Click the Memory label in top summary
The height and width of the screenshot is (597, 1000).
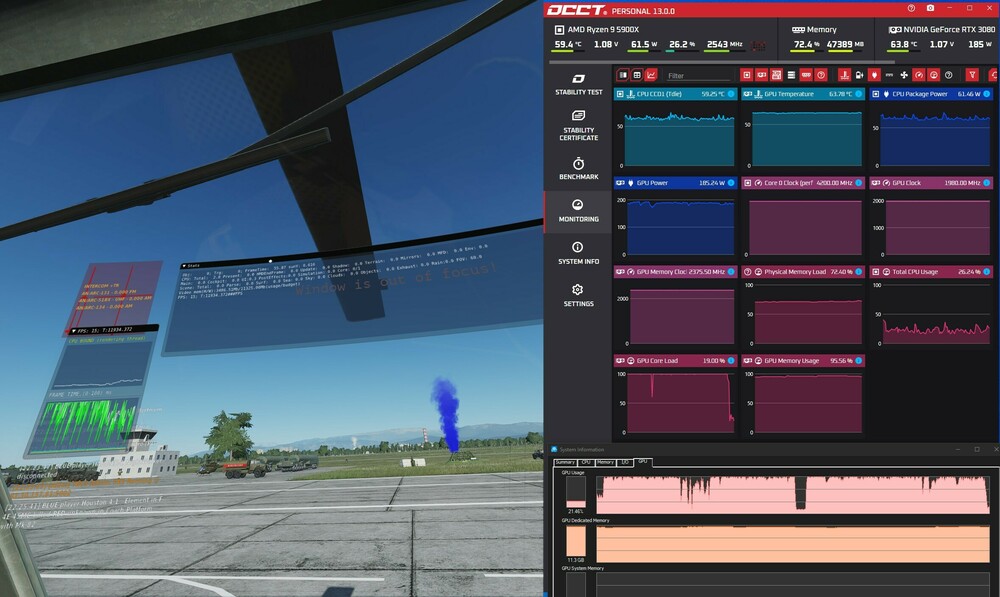click(x=821, y=29)
